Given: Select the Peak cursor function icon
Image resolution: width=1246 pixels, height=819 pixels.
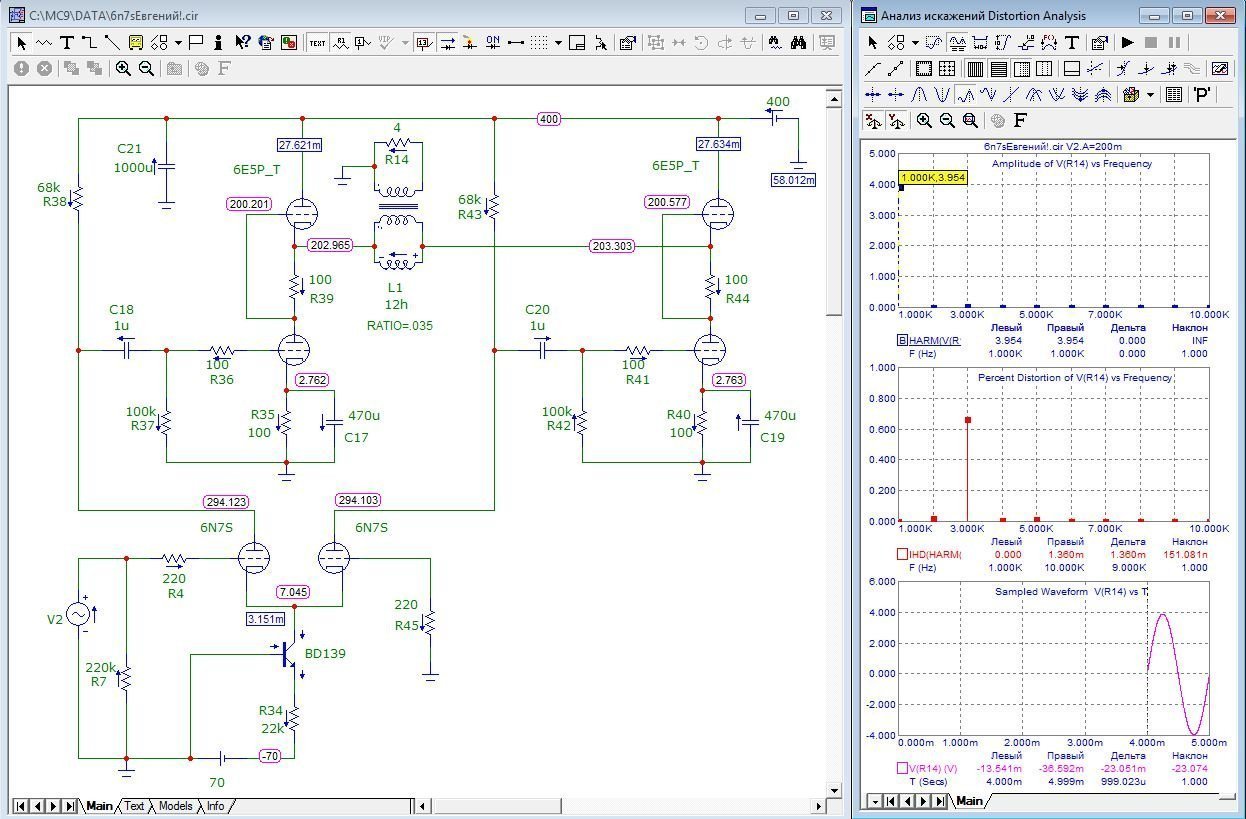Looking at the screenshot, I should 919,95.
